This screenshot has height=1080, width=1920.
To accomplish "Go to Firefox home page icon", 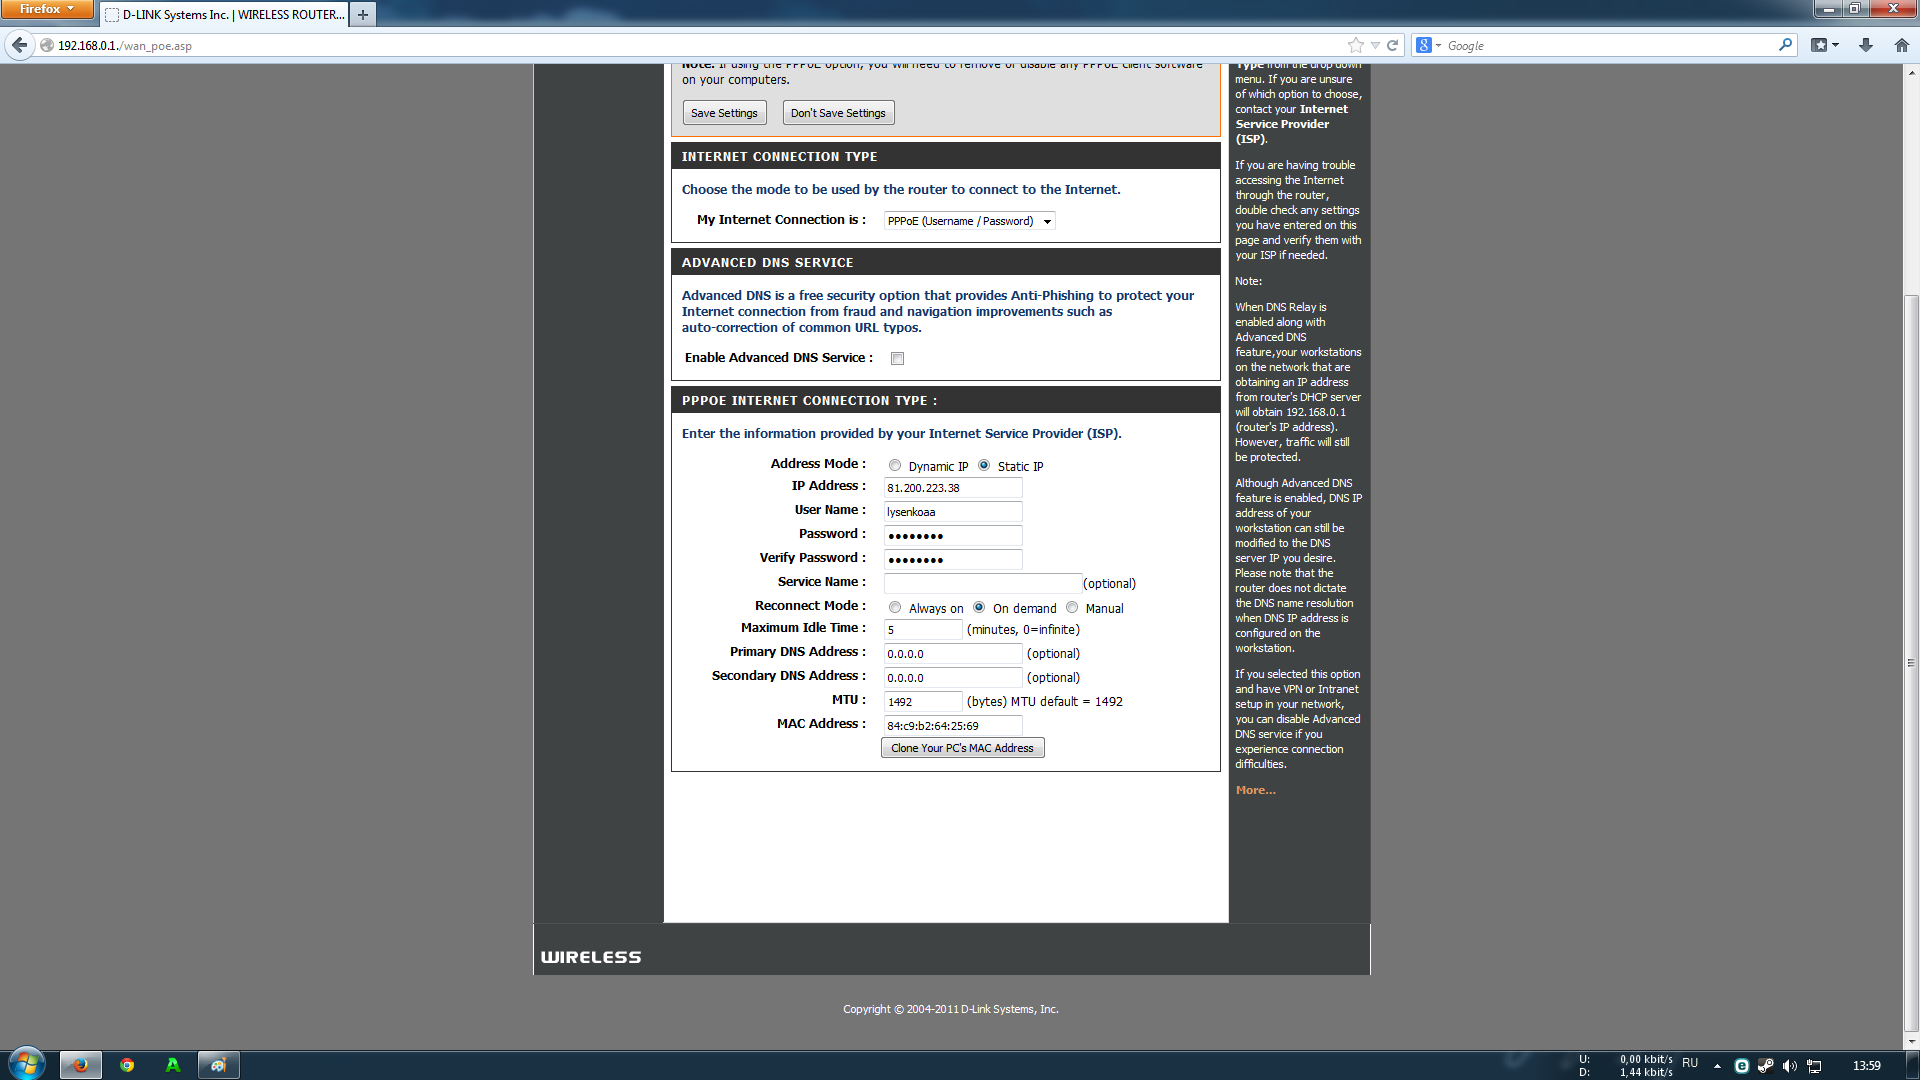I will click(1901, 45).
